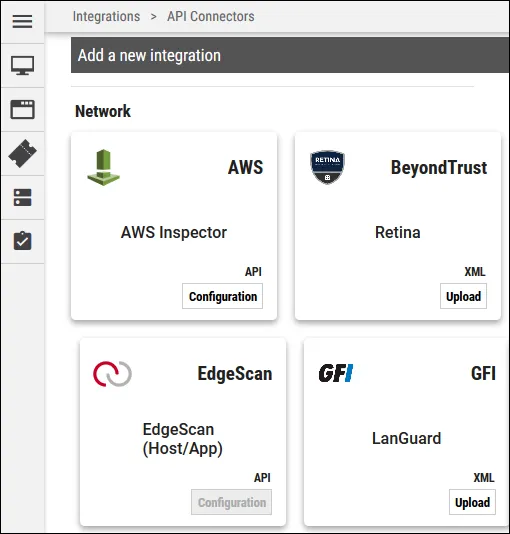This screenshot has height=534, width=510.
Task: Select the monitor icon in sidebar
Action: pos(22,65)
